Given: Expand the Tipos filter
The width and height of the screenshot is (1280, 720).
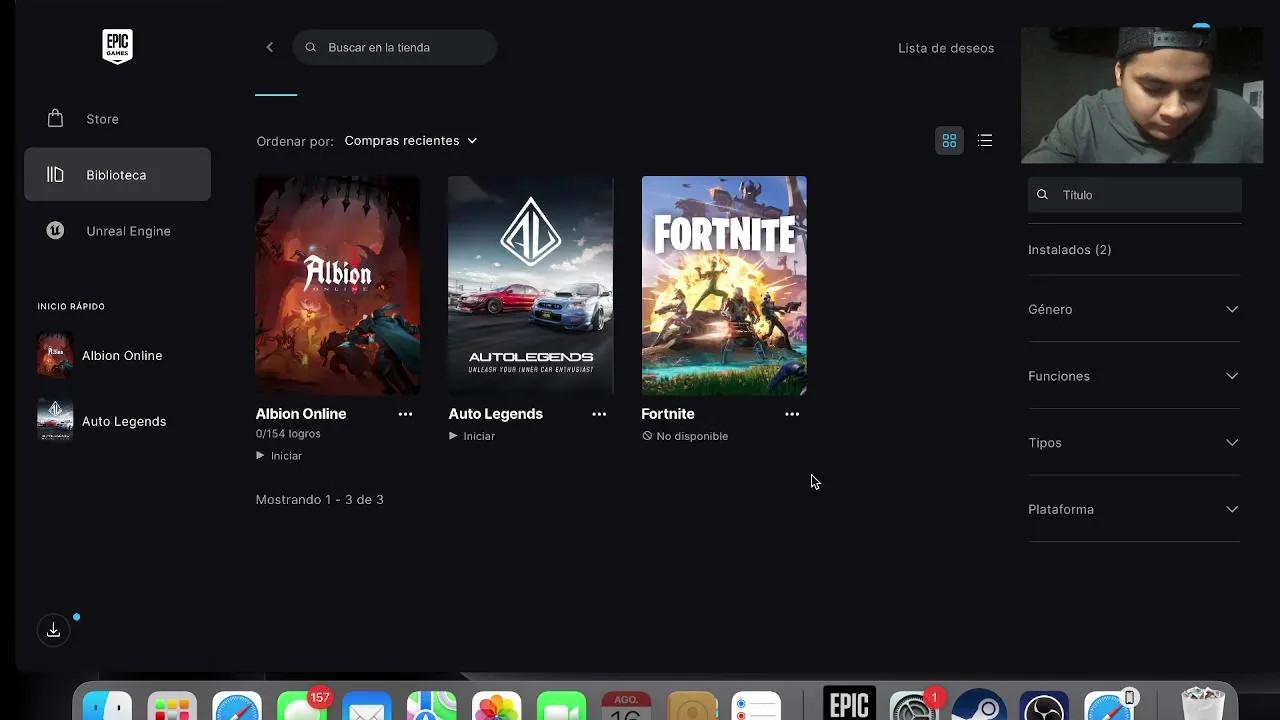Looking at the screenshot, I should tap(1134, 443).
